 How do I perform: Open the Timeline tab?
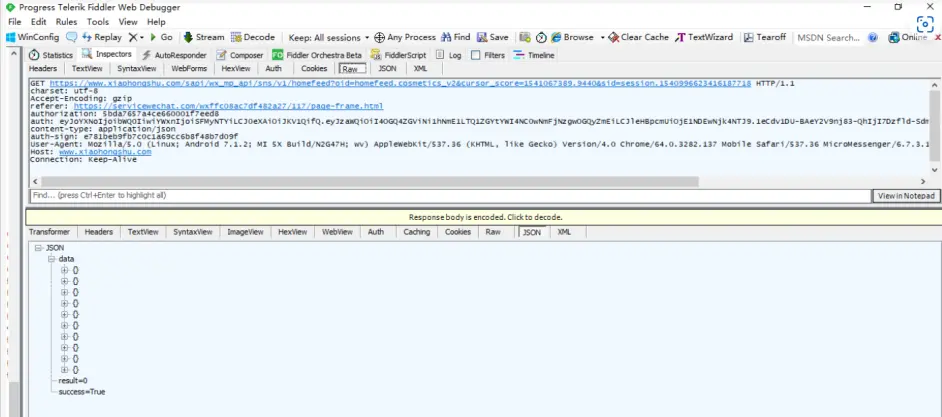tap(534, 55)
